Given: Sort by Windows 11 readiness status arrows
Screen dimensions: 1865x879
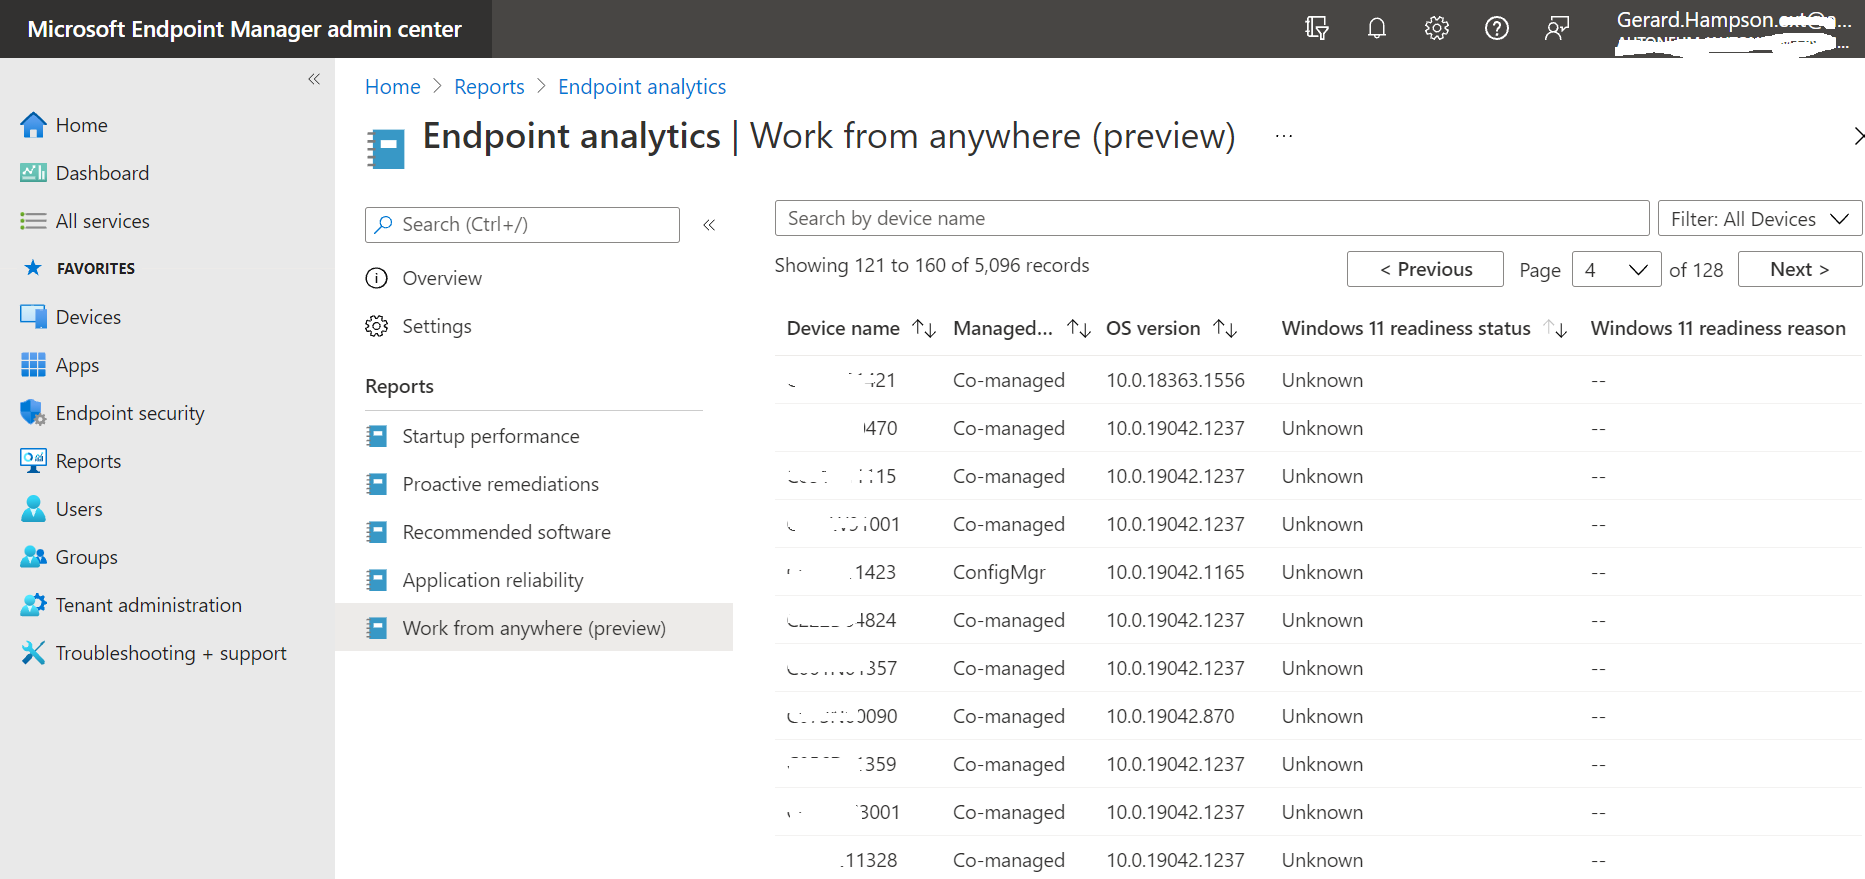Looking at the screenshot, I should 1555,329.
